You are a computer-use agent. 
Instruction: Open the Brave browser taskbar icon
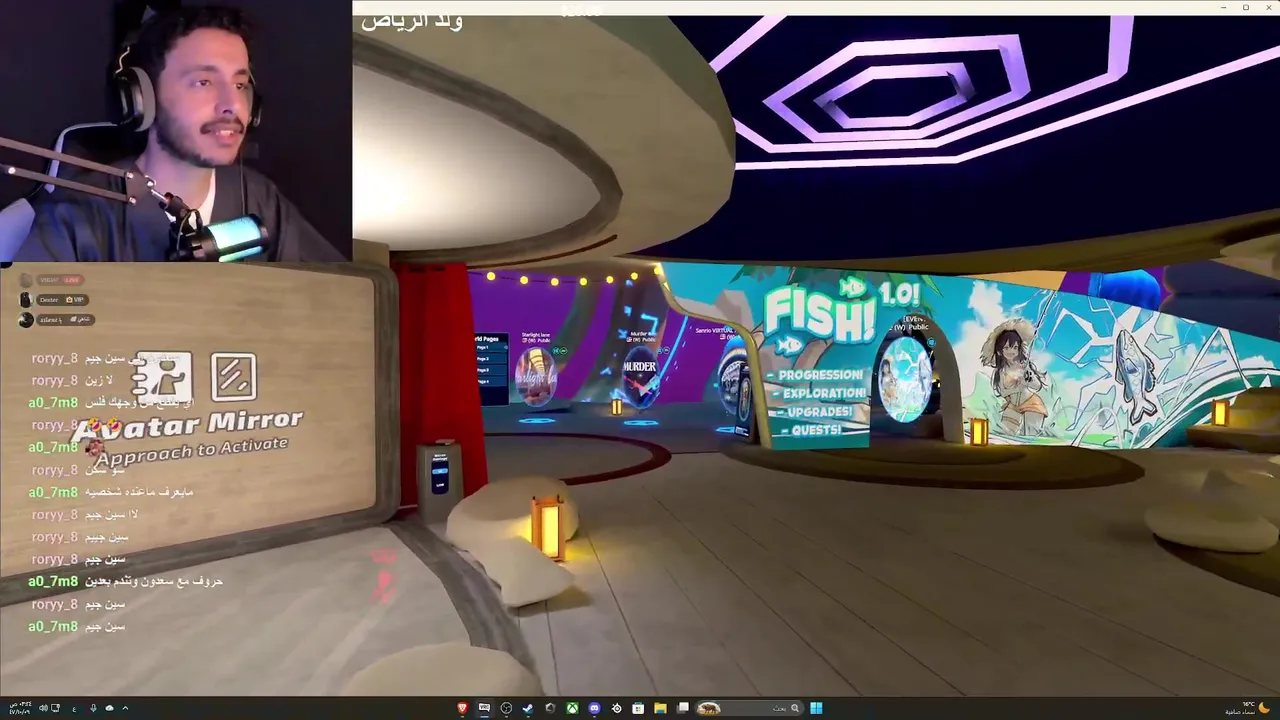pos(462,708)
